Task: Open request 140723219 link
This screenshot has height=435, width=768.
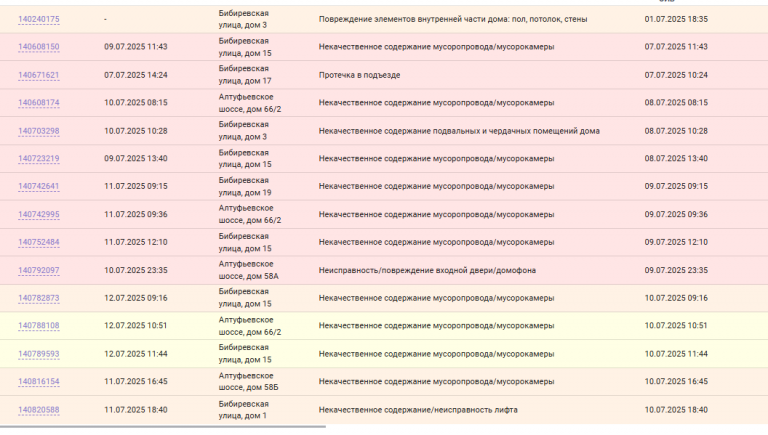Action: pos(39,159)
